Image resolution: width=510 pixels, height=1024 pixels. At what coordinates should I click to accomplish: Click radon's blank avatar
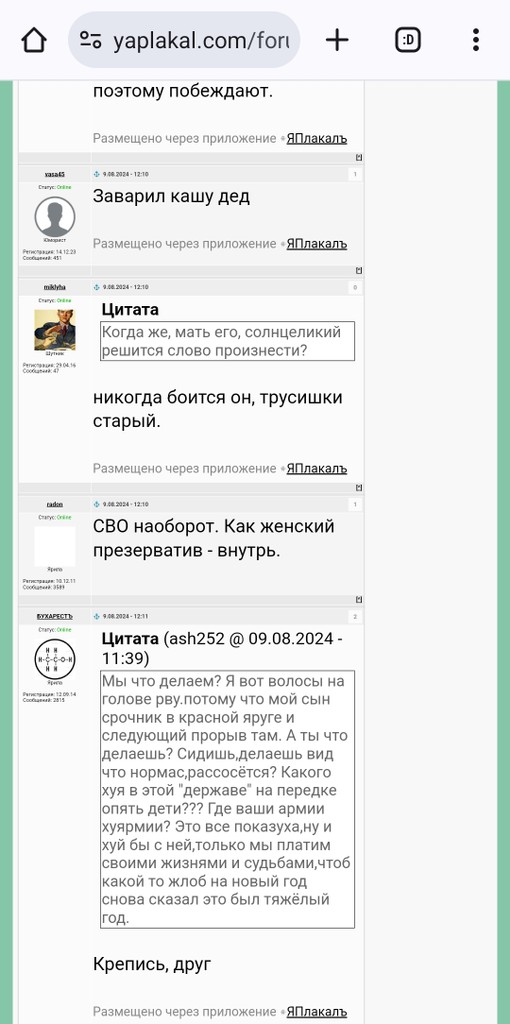pos(55,547)
